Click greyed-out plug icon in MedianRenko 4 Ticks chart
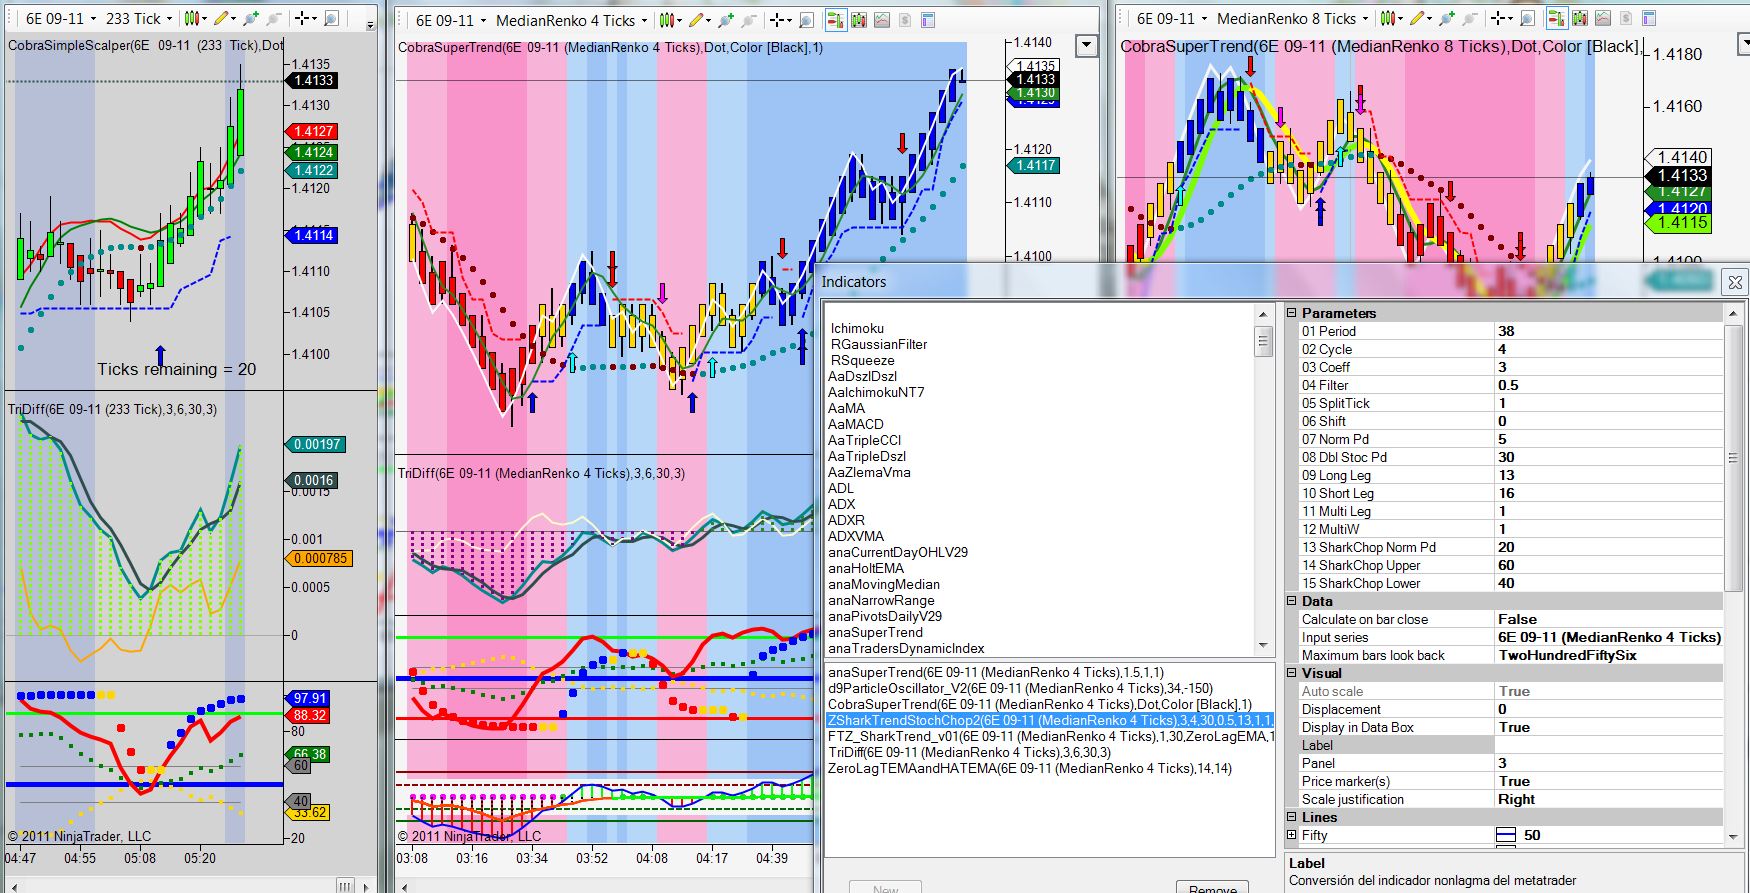This screenshot has height=893, width=1750. pos(748,20)
